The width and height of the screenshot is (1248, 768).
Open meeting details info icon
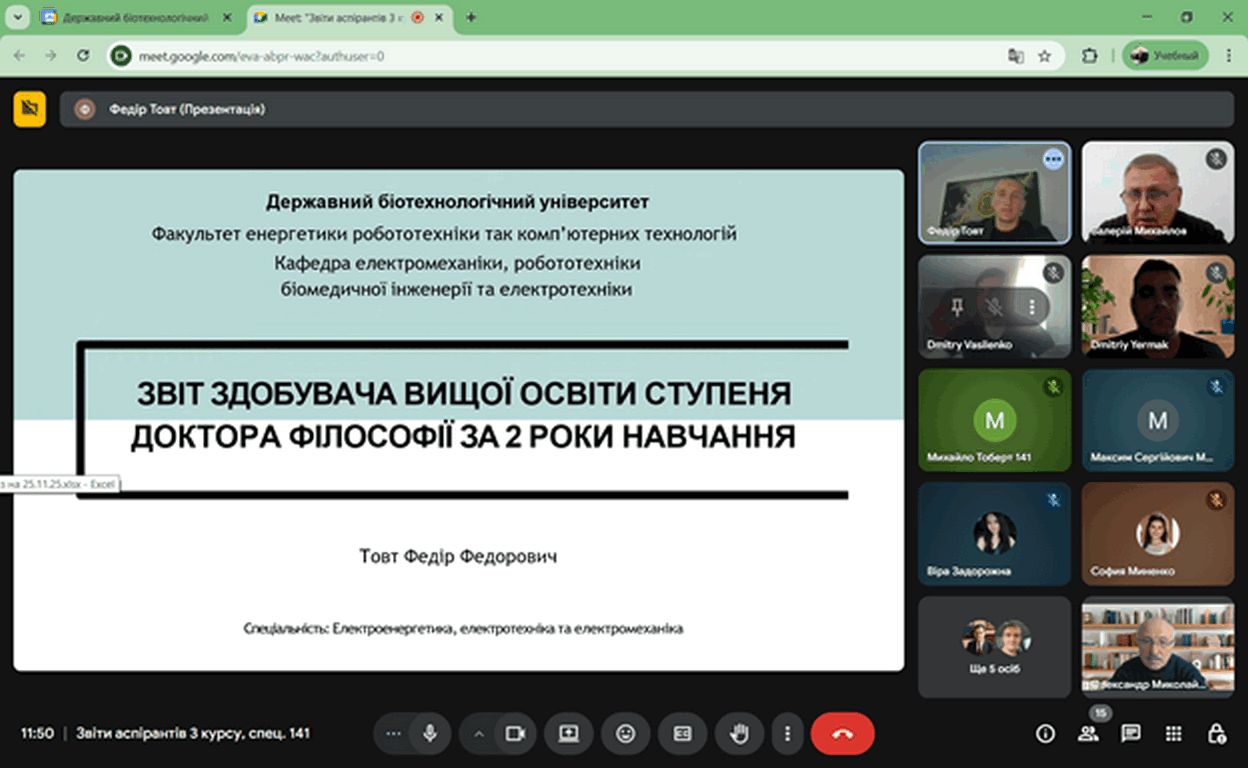coord(1045,733)
